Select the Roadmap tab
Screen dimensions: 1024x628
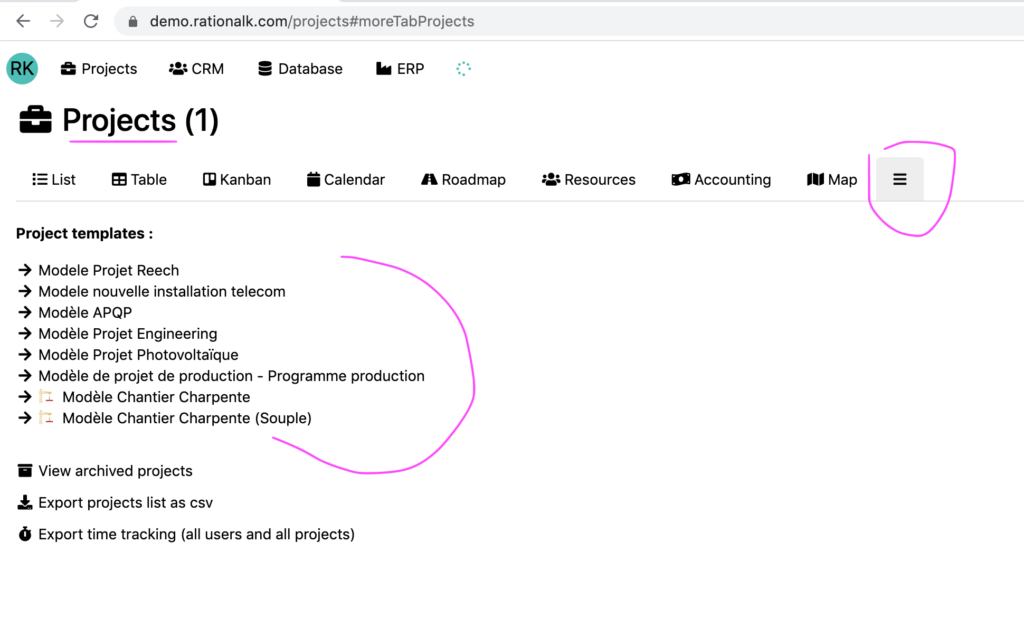point(463,180)
